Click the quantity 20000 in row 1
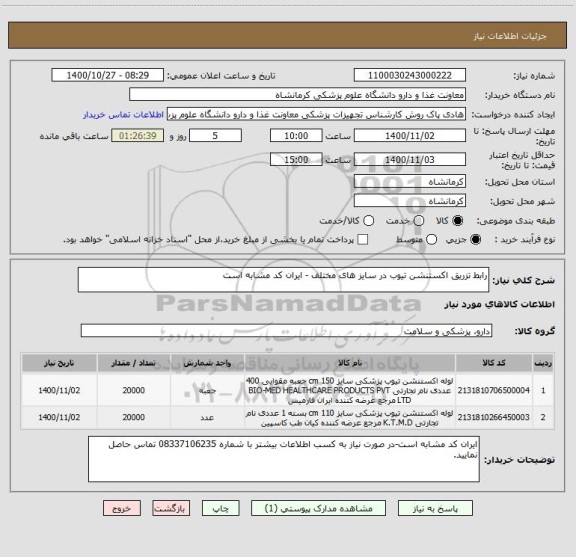Viewport: 576px width, 557px height. 134,390
